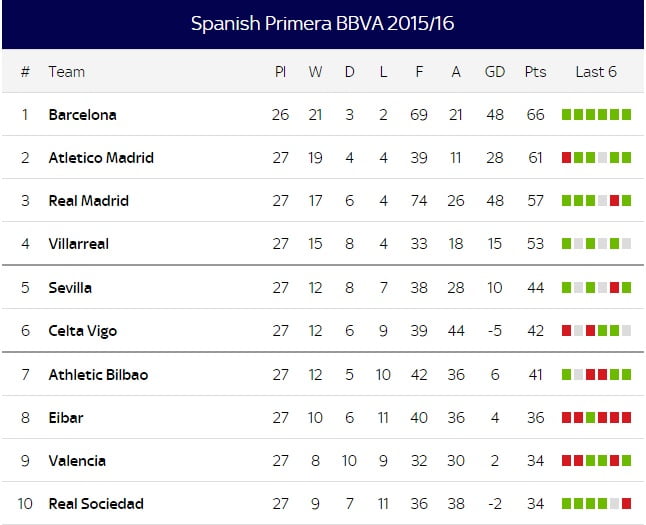Select Real Madrid in the table
The width and height of the screenshot is (646, 525).
[x=88, y=201]
